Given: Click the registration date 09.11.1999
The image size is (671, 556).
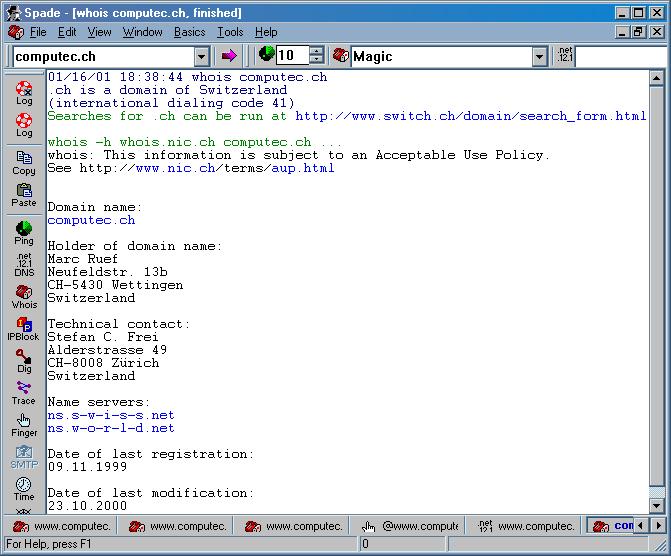Looking at the screenshot, I should coord(87,467).
